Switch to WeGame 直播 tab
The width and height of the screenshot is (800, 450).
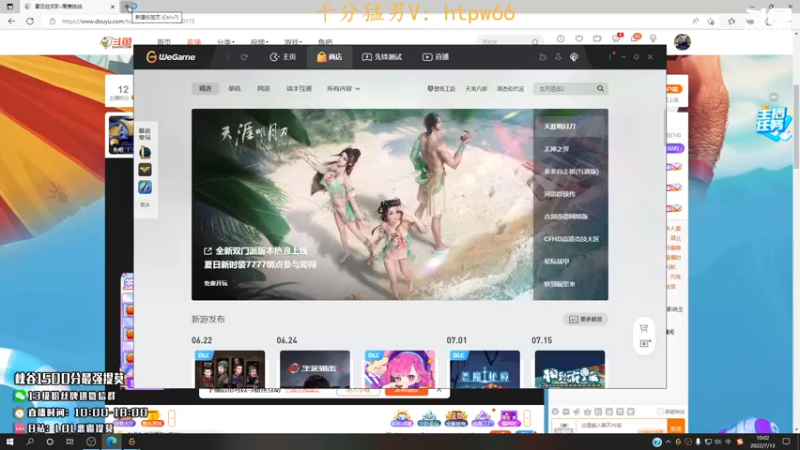tap(436, 57)
